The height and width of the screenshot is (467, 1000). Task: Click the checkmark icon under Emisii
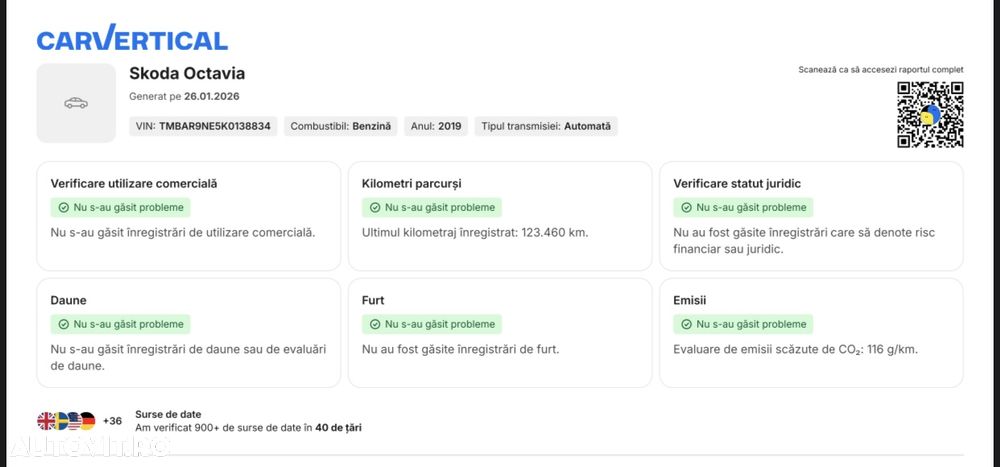click(686, 324)
